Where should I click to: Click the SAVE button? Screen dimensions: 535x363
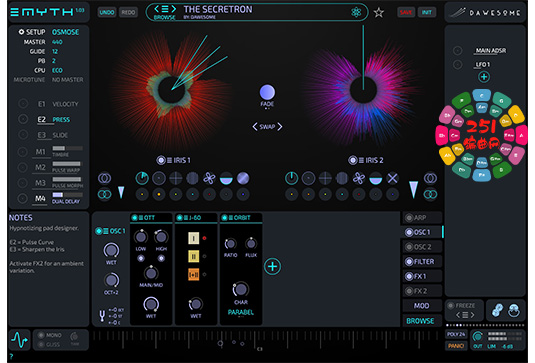tap(406, 12)
